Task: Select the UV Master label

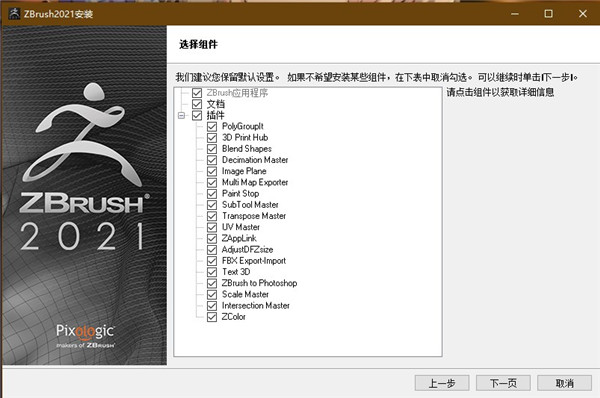Action: tap(241, 227)
